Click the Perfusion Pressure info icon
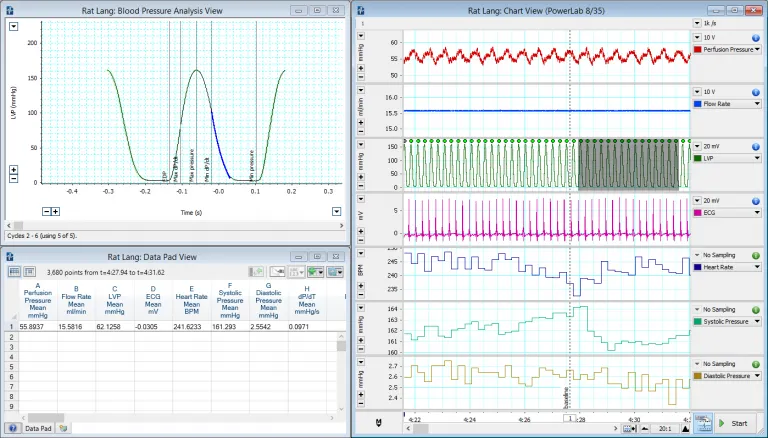The height and width of the screenshot is (438, 768). pos(756,36)
